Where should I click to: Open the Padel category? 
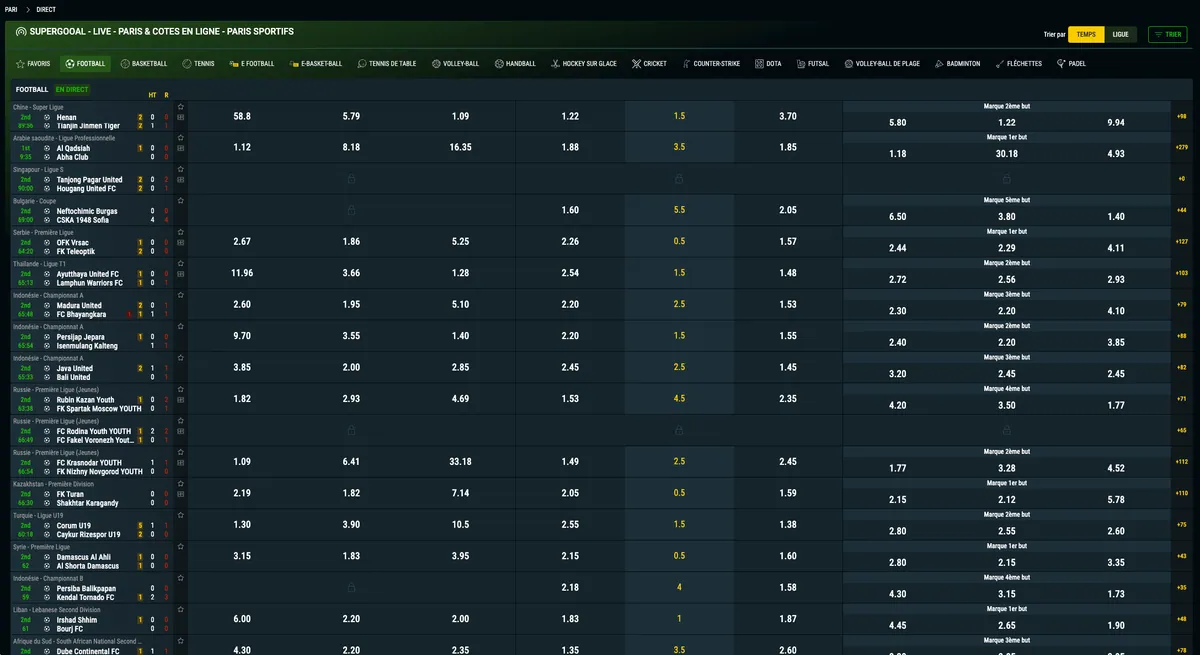(x=1070, y=64)
